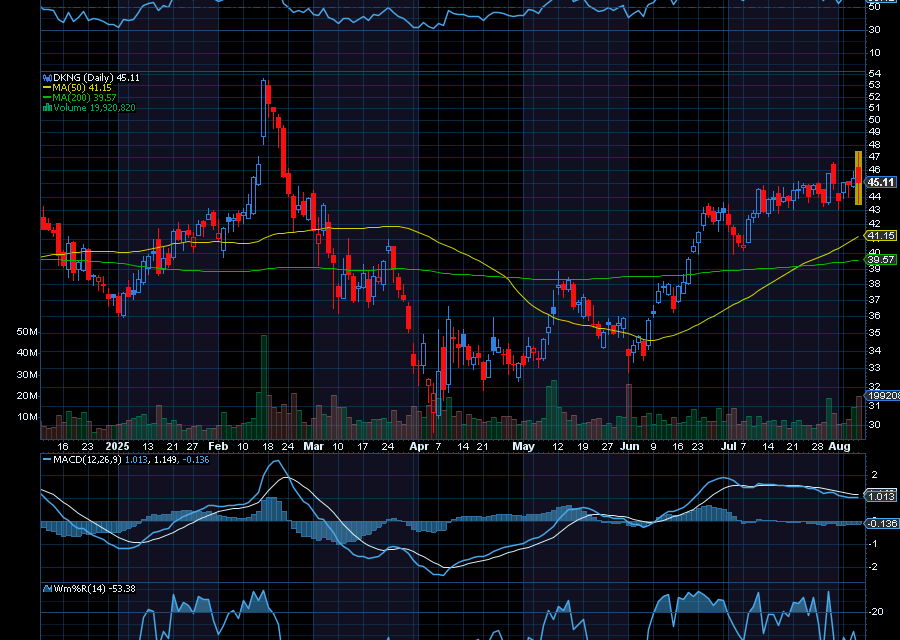900x640 pixels.
Task: Select the Volume 19,920,820 legend label
Action: pos(95,107)
